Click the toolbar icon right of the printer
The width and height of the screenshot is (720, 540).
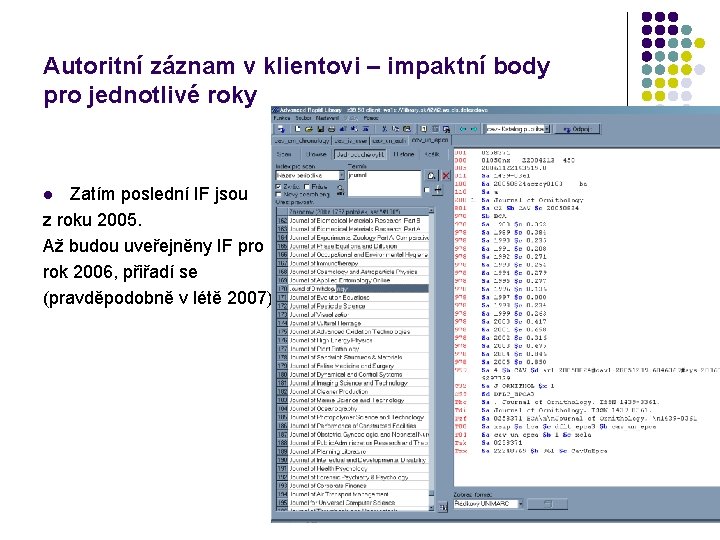point(343,129)
